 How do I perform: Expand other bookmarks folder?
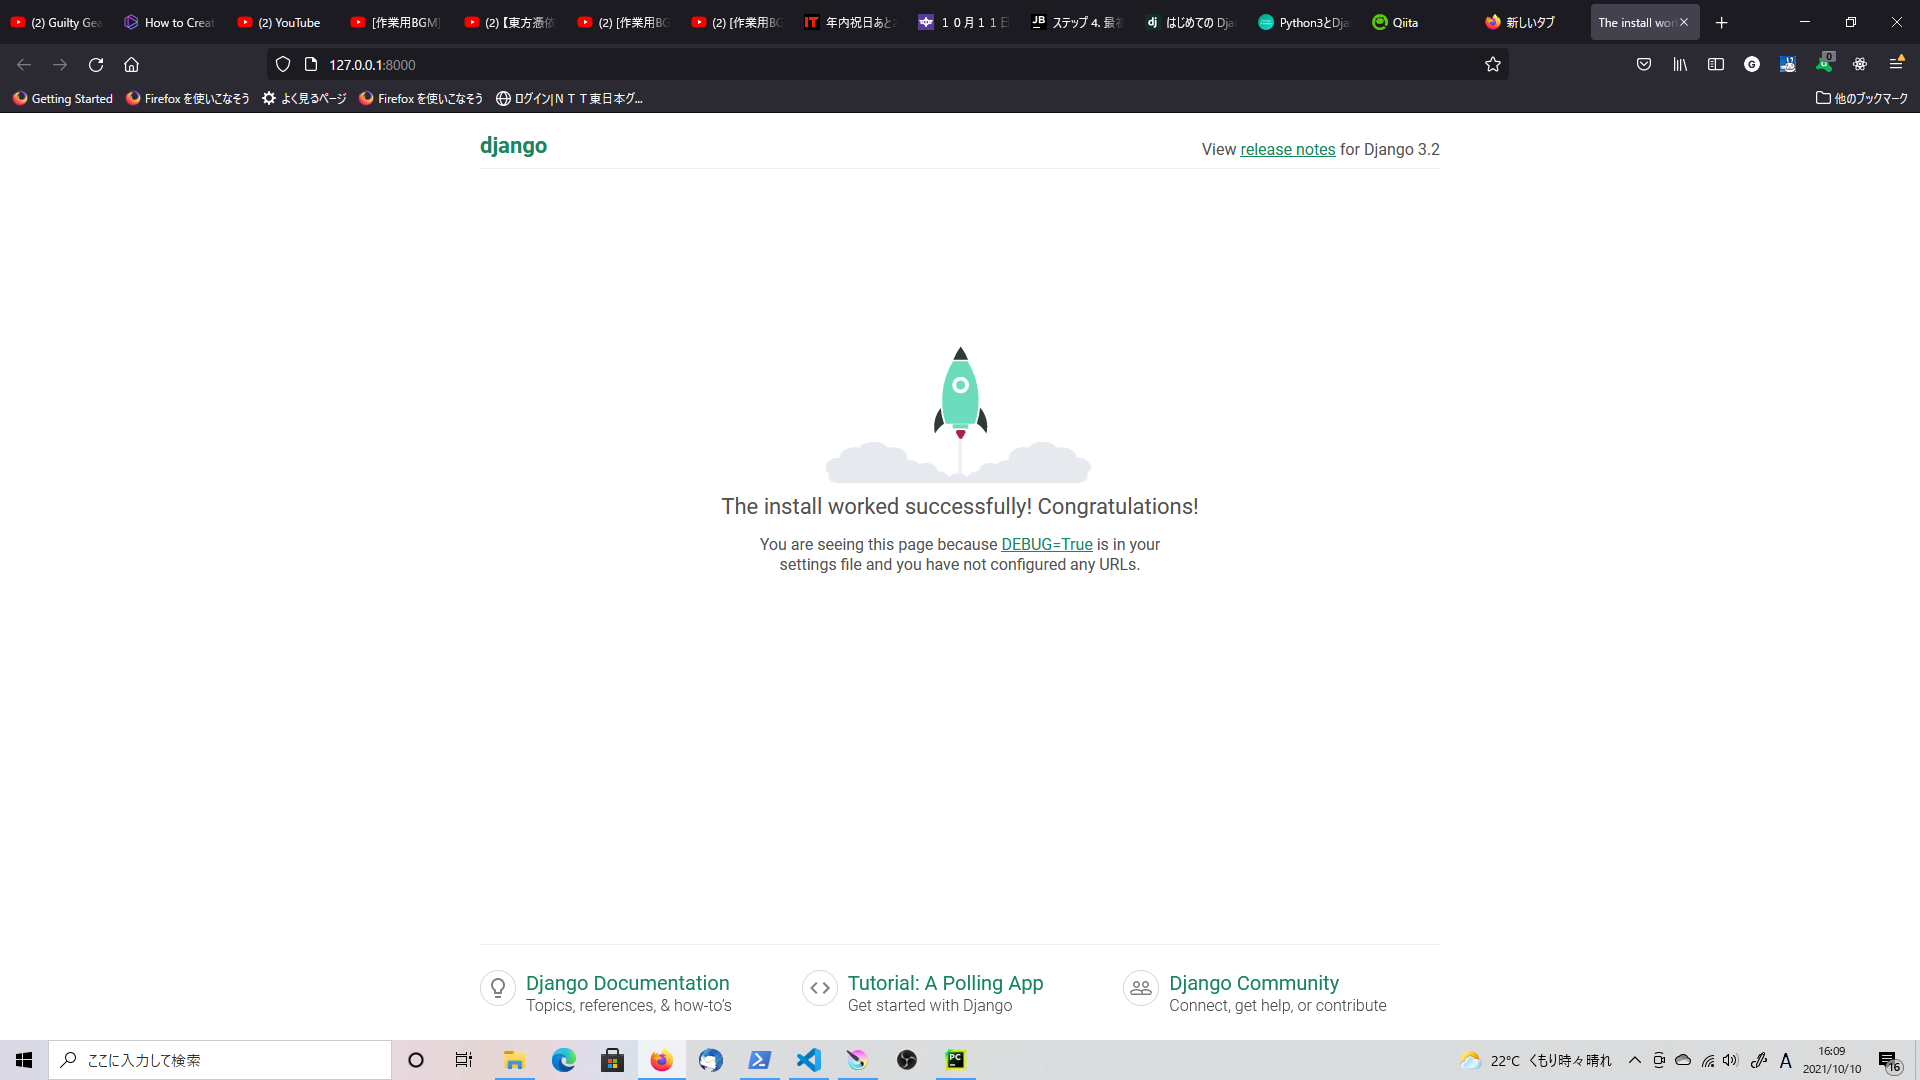[x=1861, y=98]
